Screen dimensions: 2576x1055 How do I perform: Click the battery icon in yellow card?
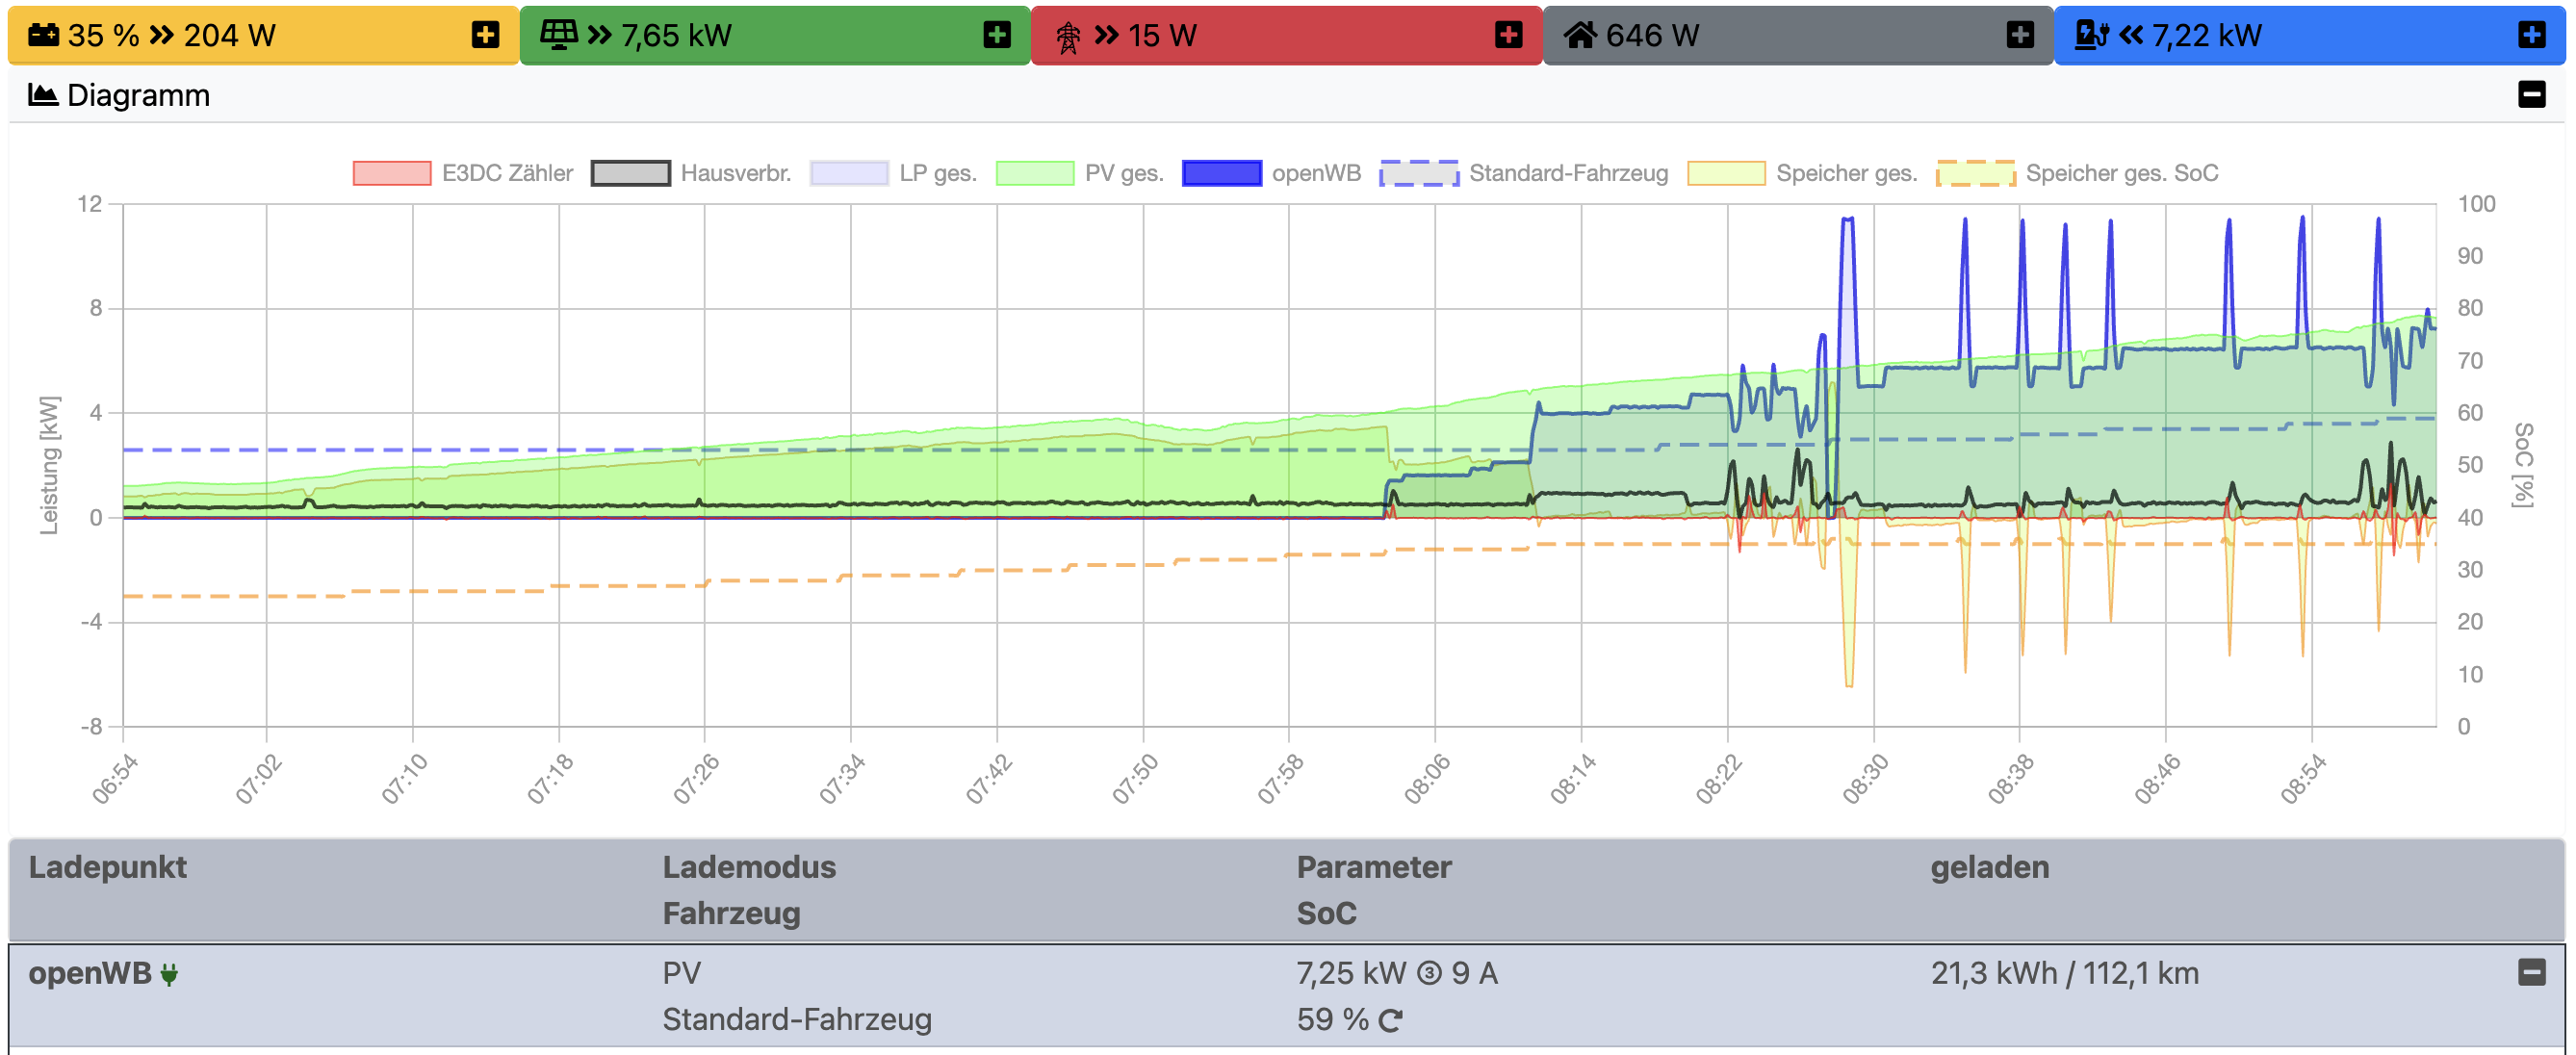click(x=43, y=36)
